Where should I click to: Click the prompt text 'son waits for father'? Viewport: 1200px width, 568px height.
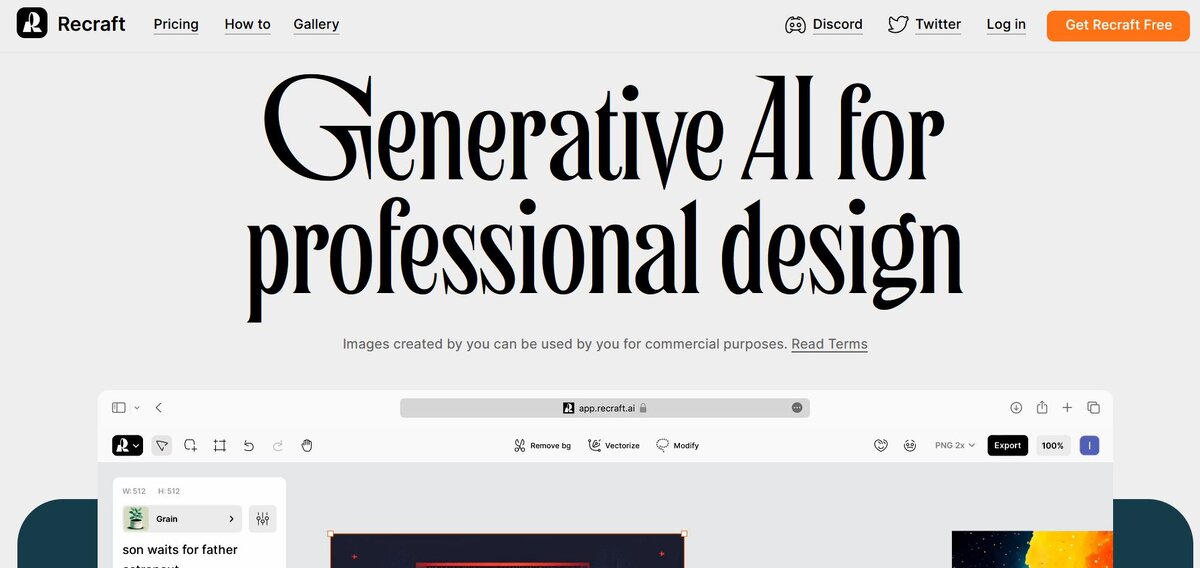tap(180, 549)
